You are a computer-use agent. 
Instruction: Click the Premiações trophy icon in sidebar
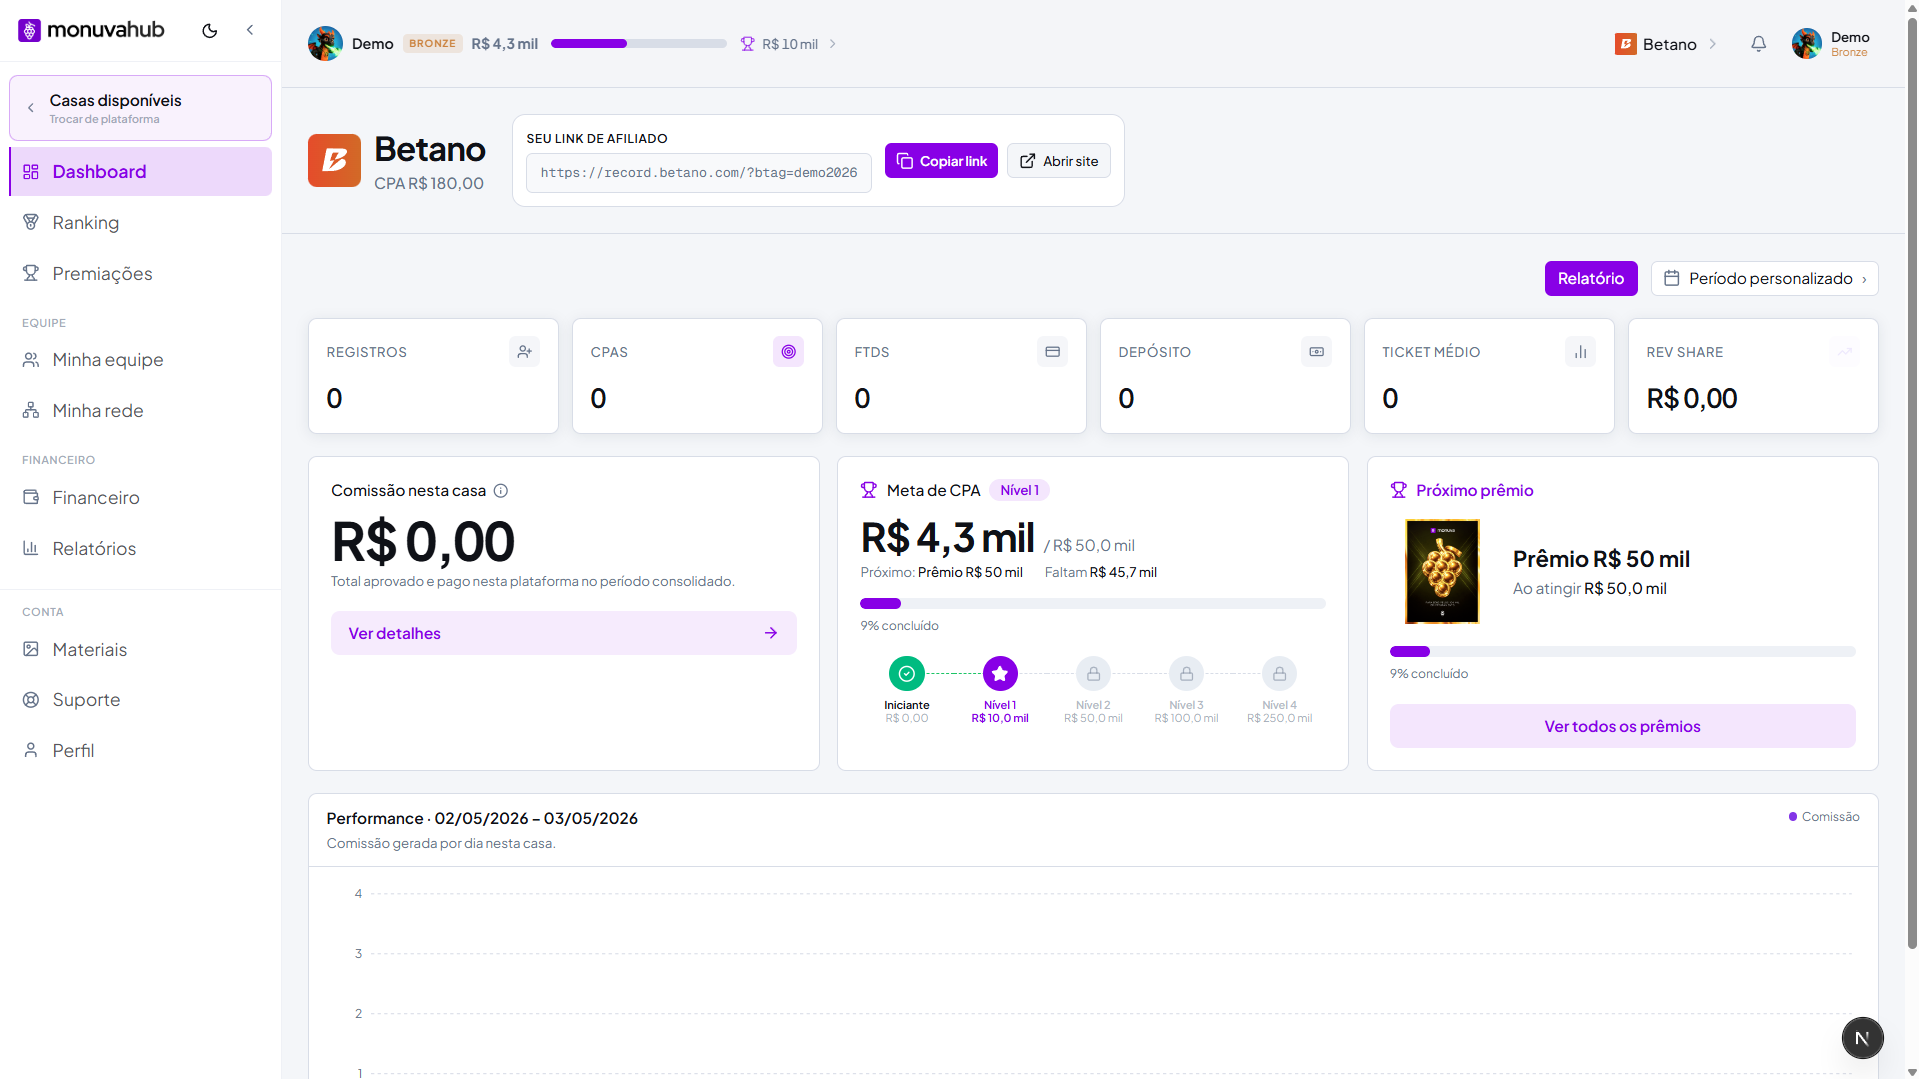(31, 273)
